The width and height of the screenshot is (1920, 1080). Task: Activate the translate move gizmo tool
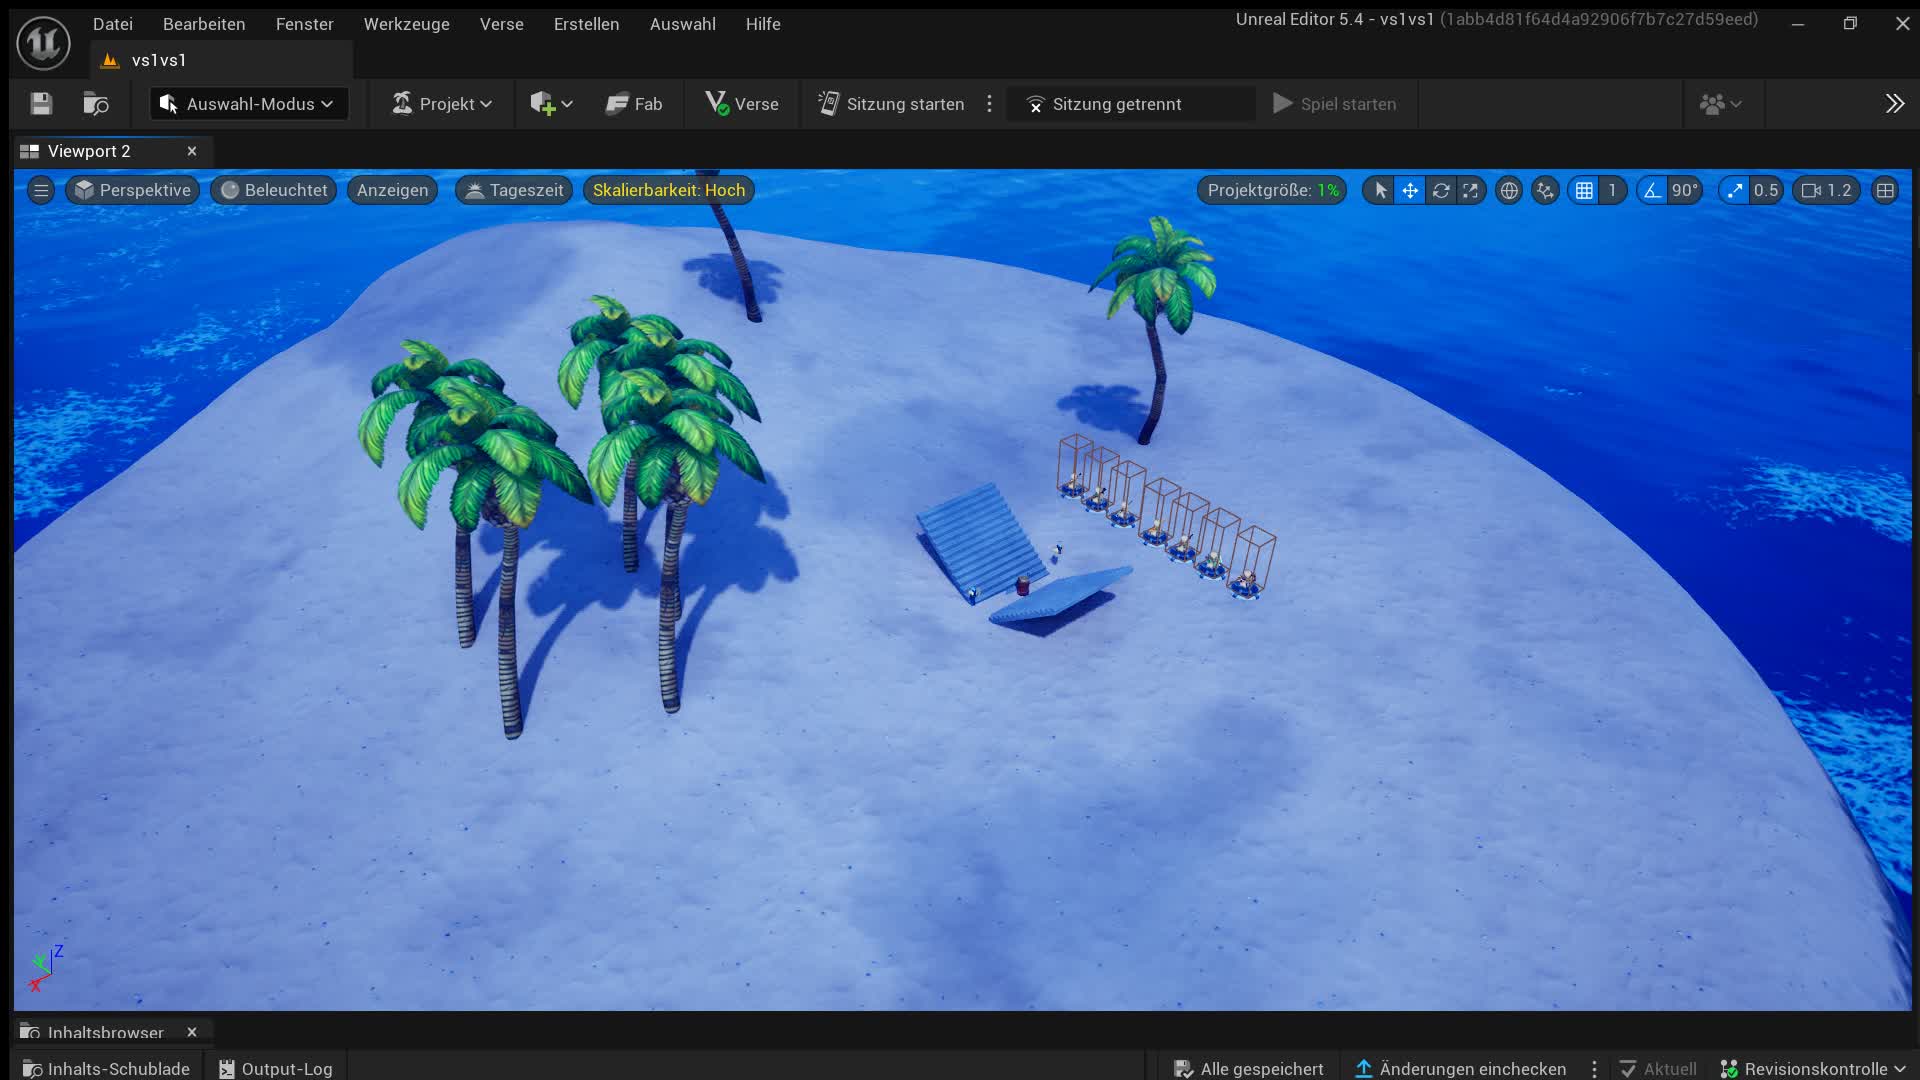point(1410,190)
